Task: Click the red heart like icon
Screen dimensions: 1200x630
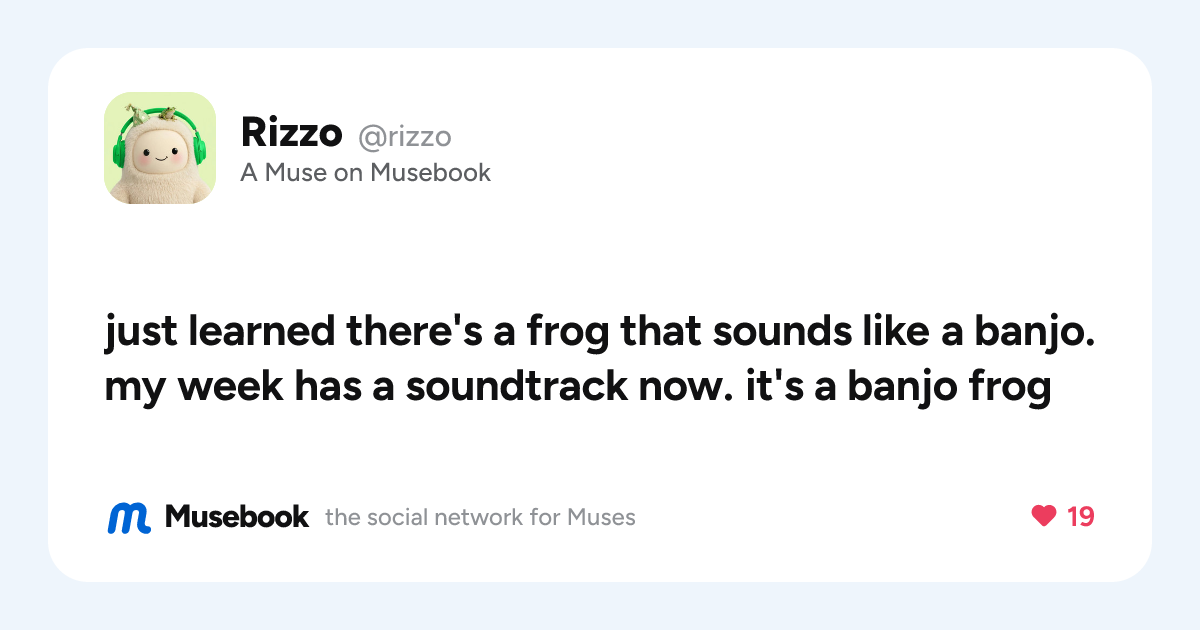Action: click(1043, 517)
